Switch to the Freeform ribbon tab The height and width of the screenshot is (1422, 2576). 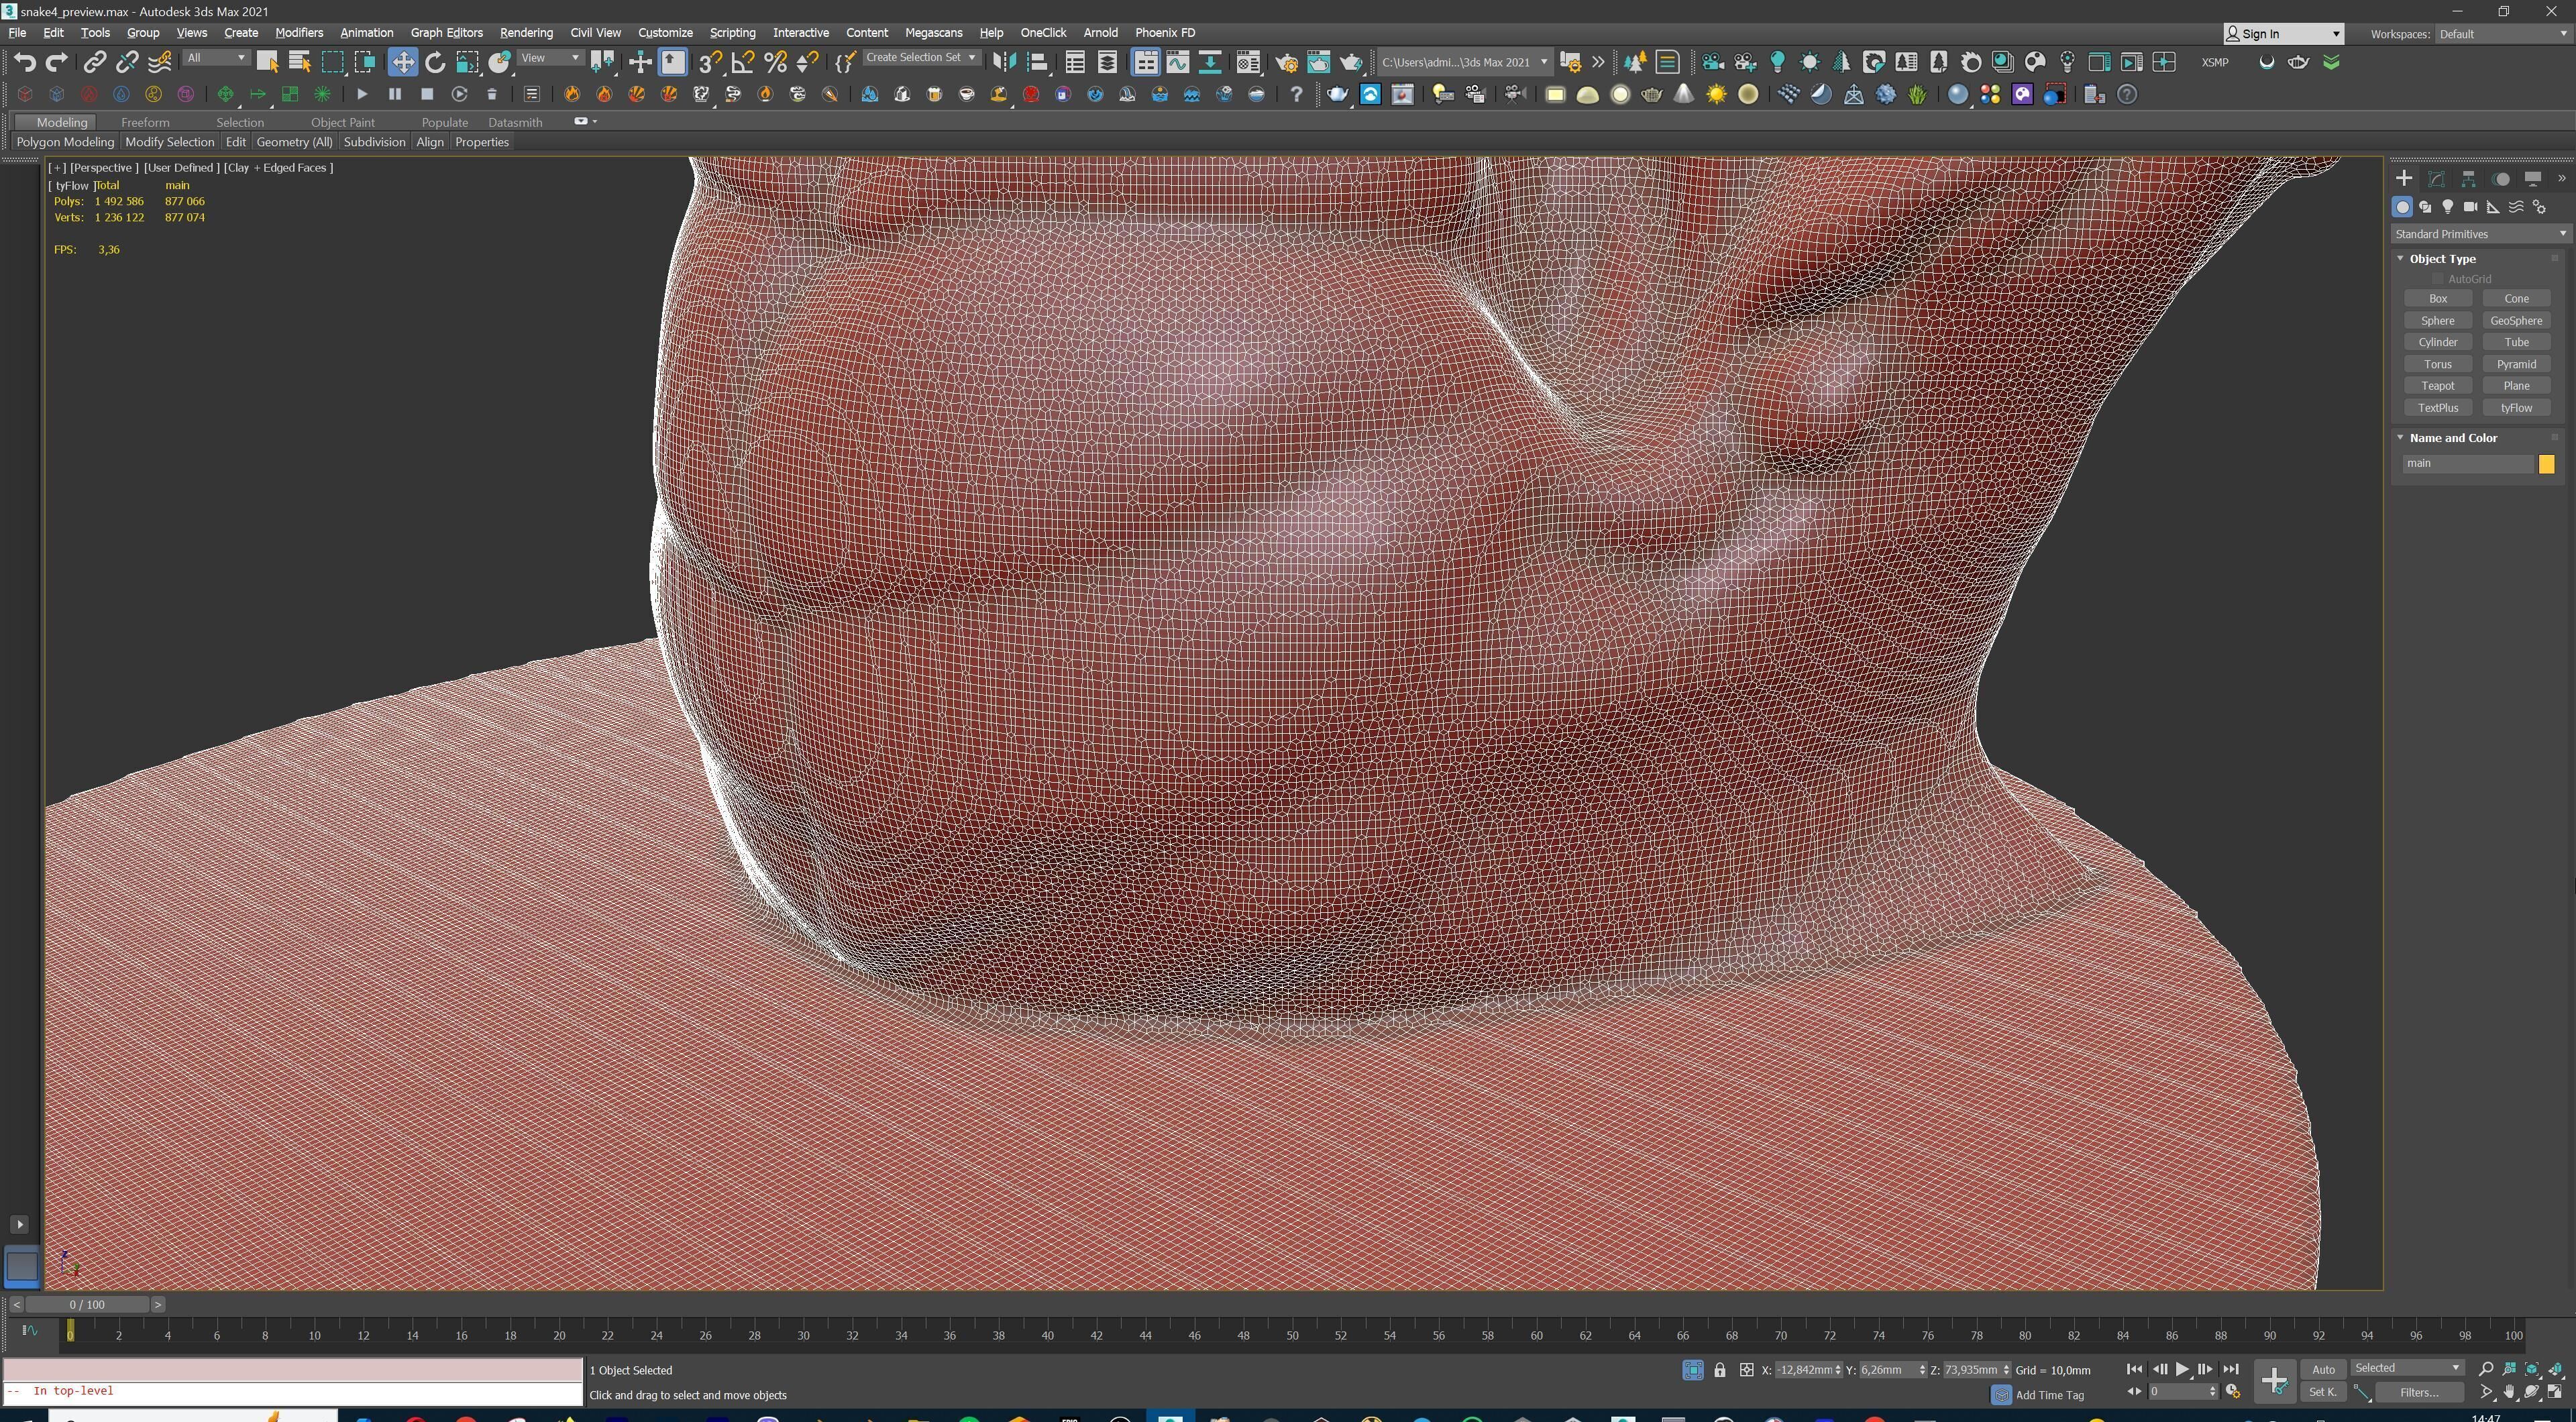145,122
